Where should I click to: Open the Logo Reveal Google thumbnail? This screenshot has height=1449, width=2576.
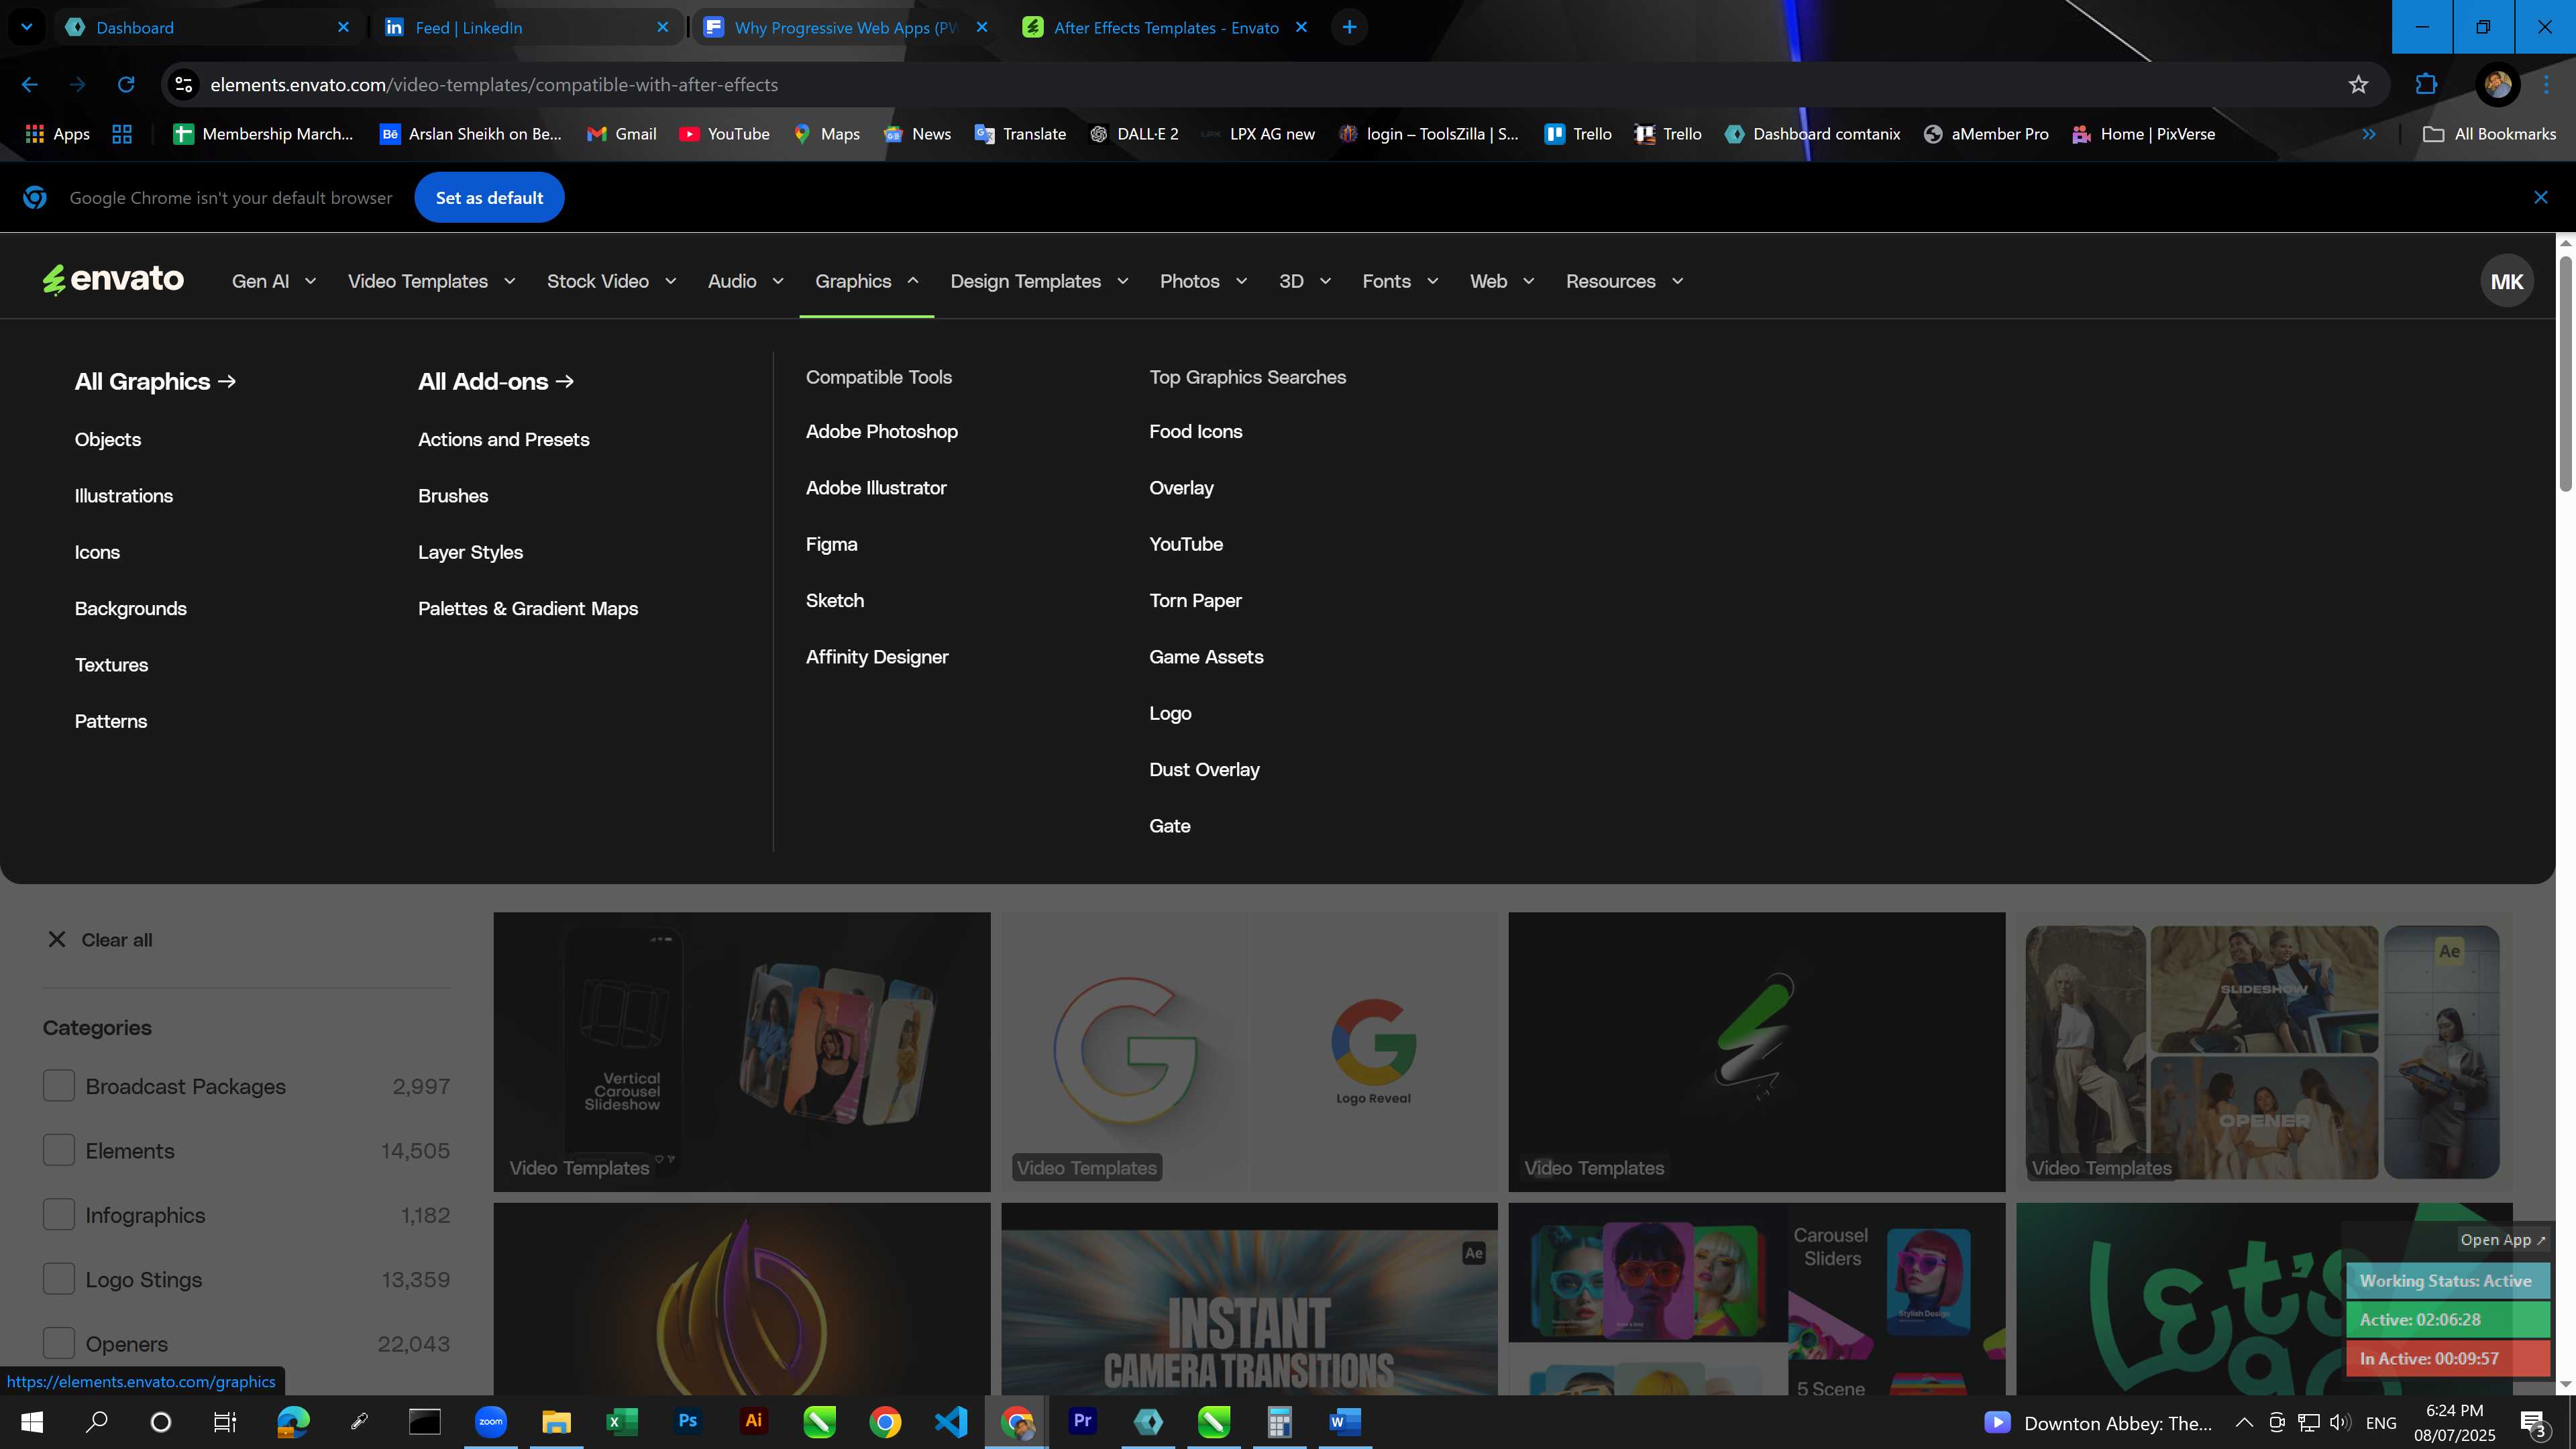(1249, 1051)
